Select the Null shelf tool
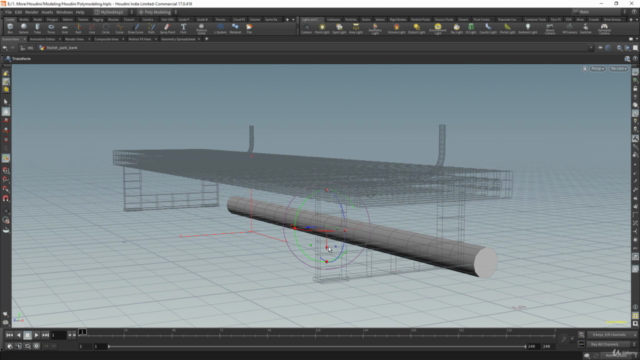Screen dimensions: 640x360 click(x=78, y=28)
